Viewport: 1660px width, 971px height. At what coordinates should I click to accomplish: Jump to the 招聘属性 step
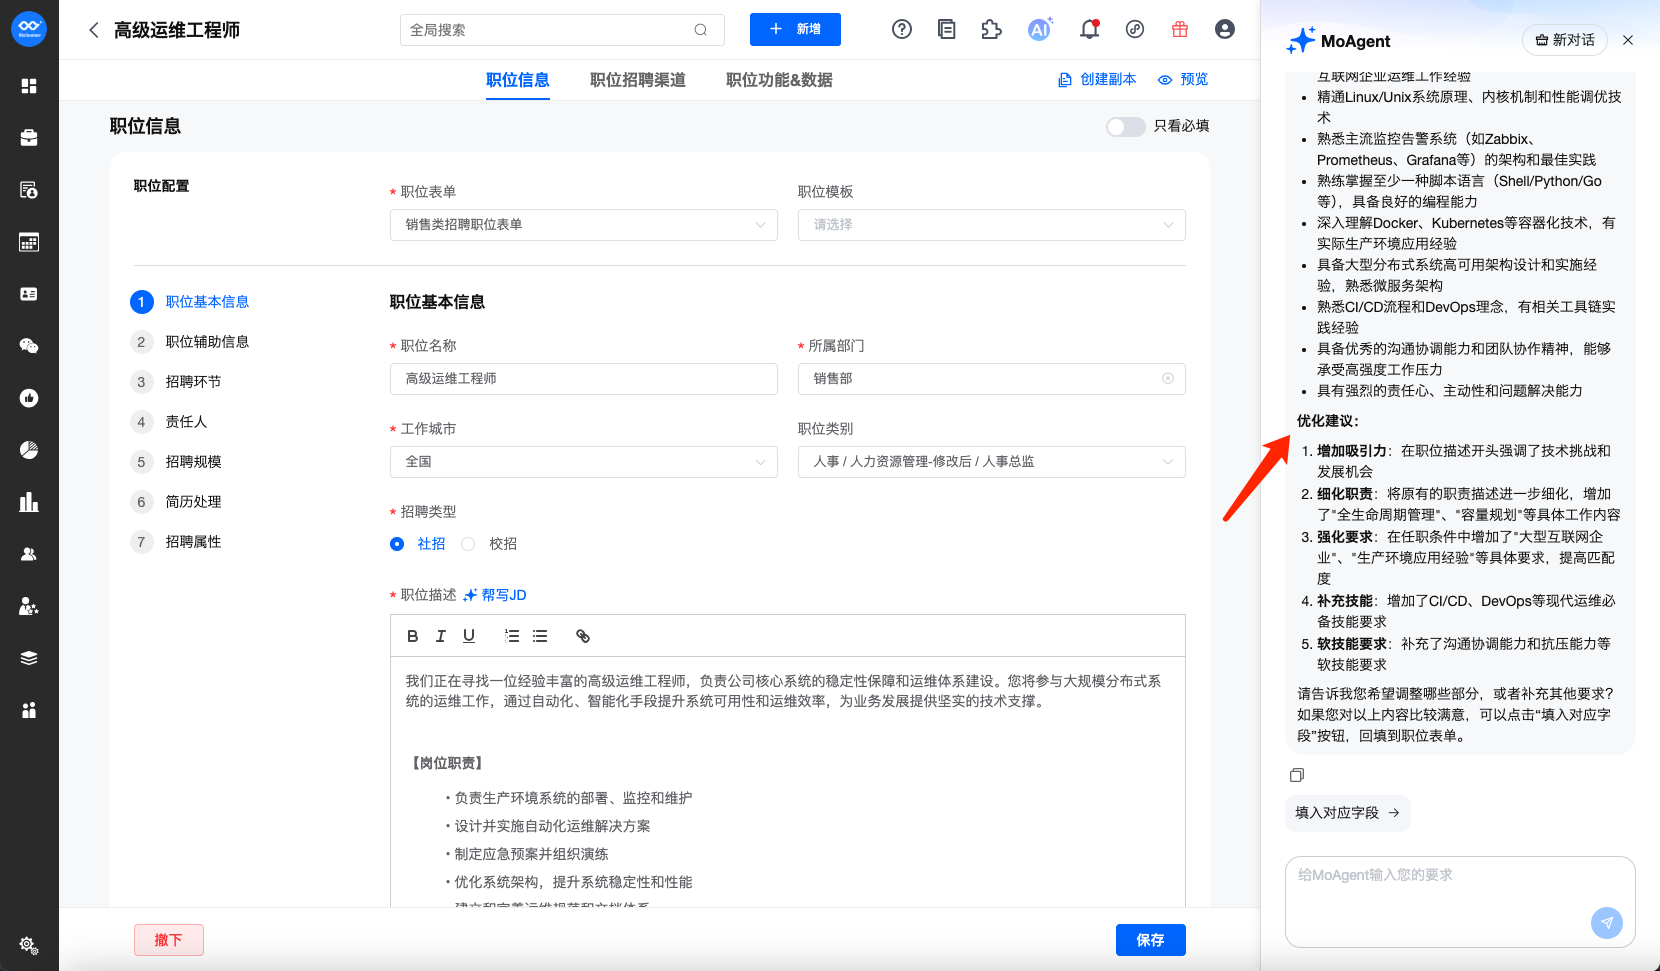coord(176,542)
